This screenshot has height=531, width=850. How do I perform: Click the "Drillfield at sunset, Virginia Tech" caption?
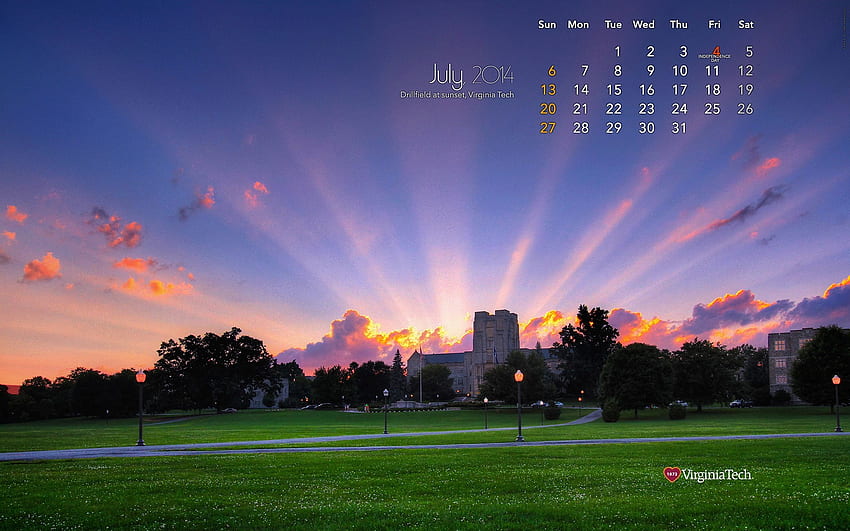(x=457, y=95)
